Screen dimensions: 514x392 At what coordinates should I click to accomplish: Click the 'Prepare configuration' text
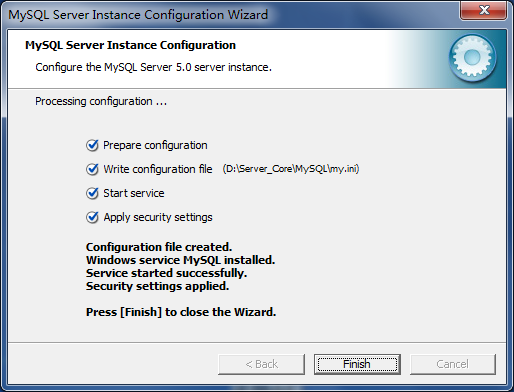[155, 145]
